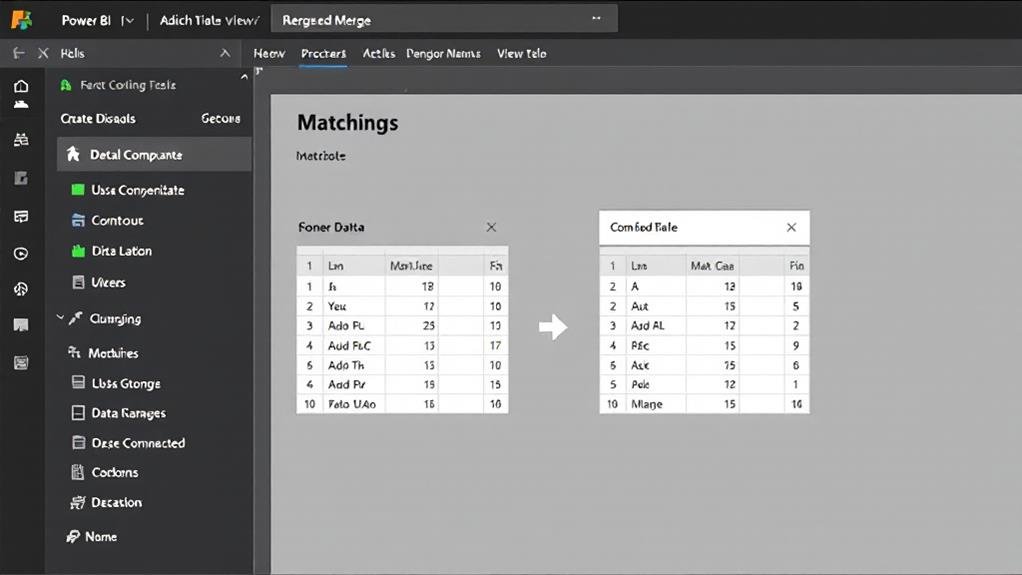The height and width of the screenshot is (575, 1022).
Task: Click the edit square icon in left rail
Action: (21, 178)
